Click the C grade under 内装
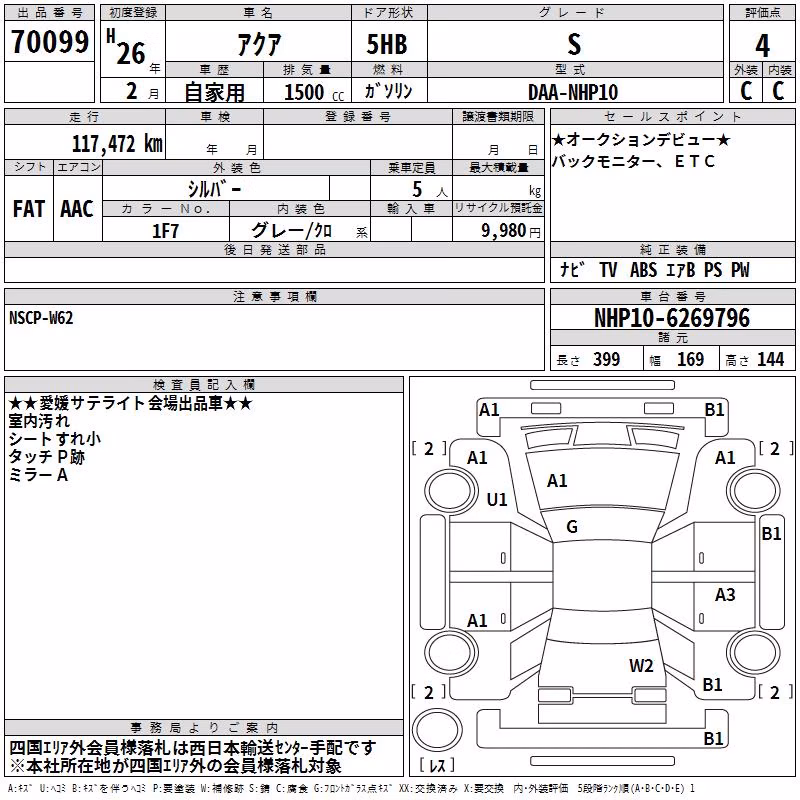Screen dimensions: 800x800 [x=778, y=91]
